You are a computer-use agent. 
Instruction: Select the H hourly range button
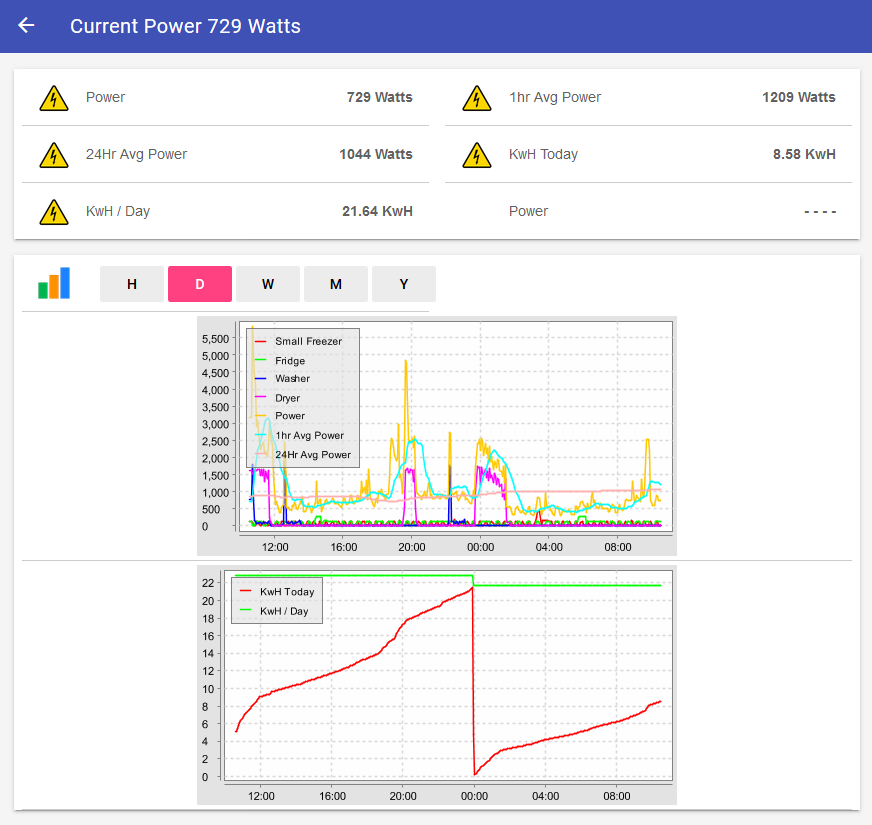pyautogui.click(x=132, y=284)
